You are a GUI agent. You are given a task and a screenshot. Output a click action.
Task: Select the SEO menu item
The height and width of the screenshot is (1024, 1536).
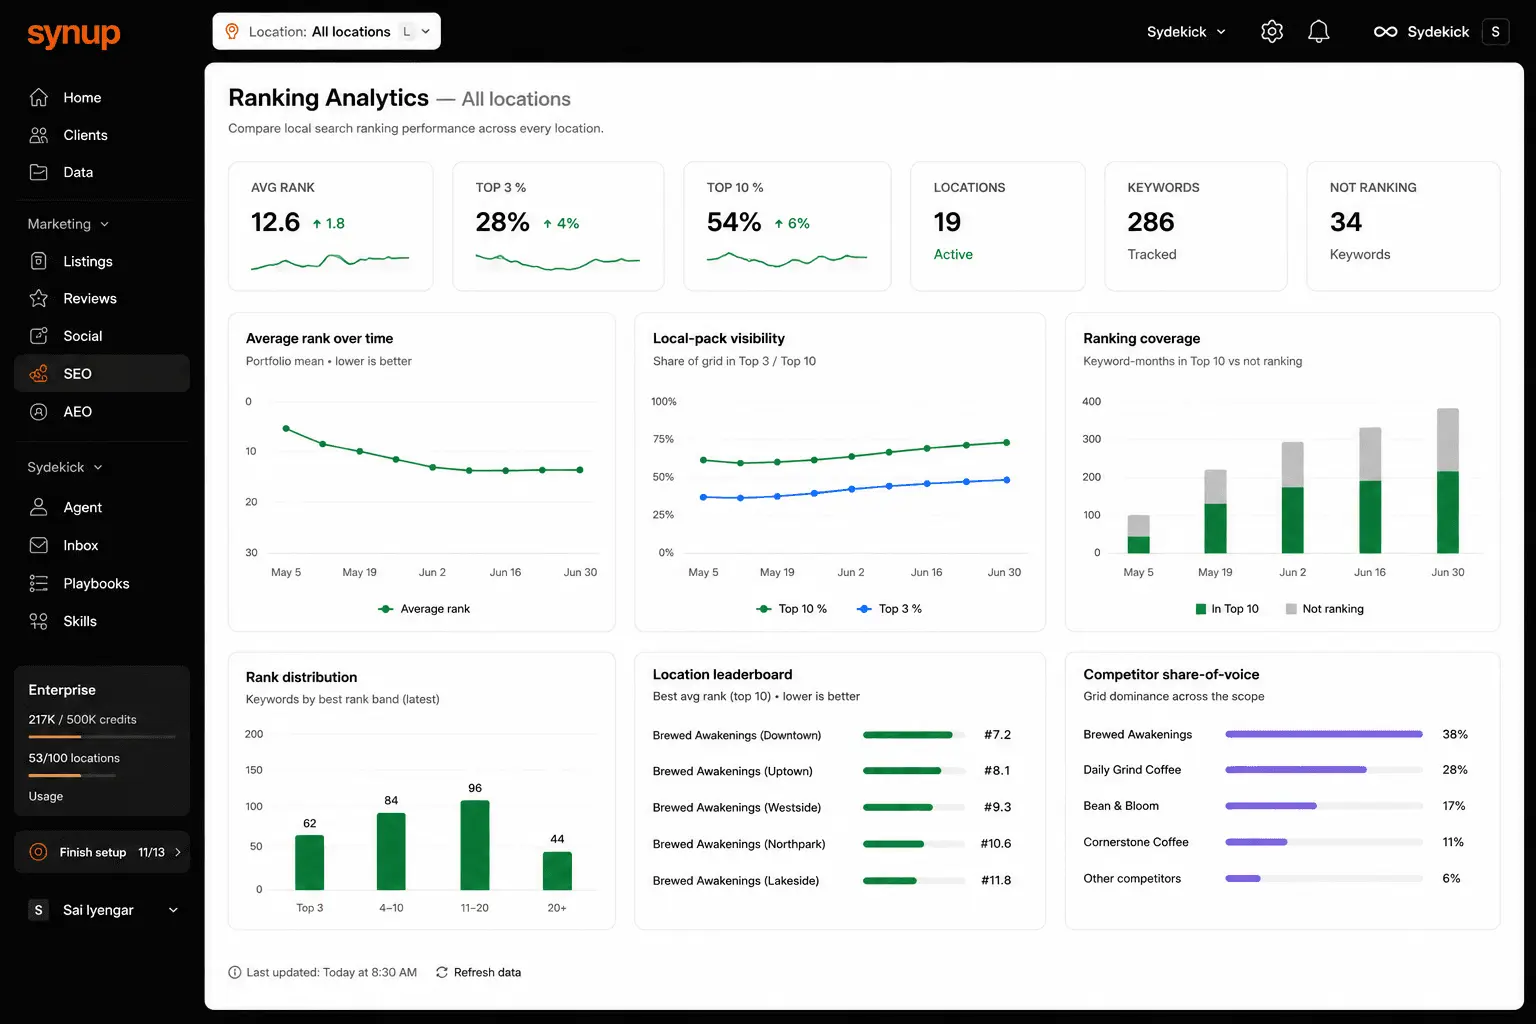[102, 373]
